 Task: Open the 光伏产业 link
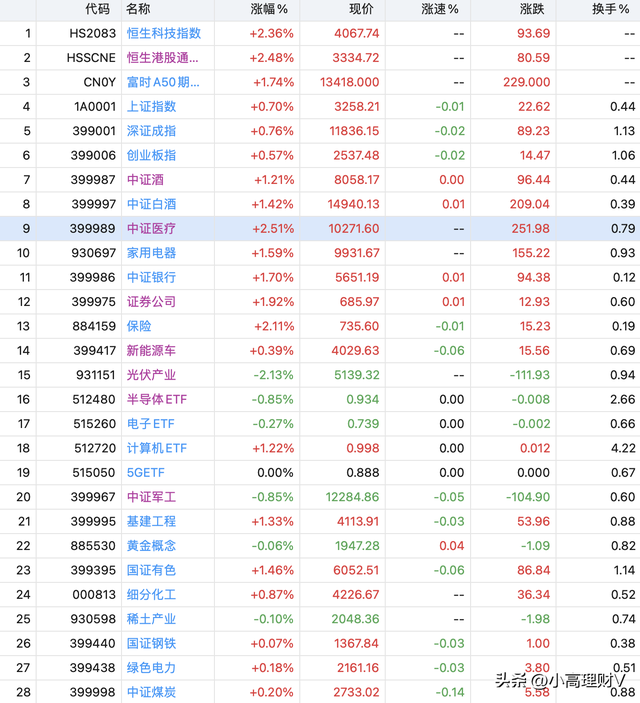[x=151, y=375]
